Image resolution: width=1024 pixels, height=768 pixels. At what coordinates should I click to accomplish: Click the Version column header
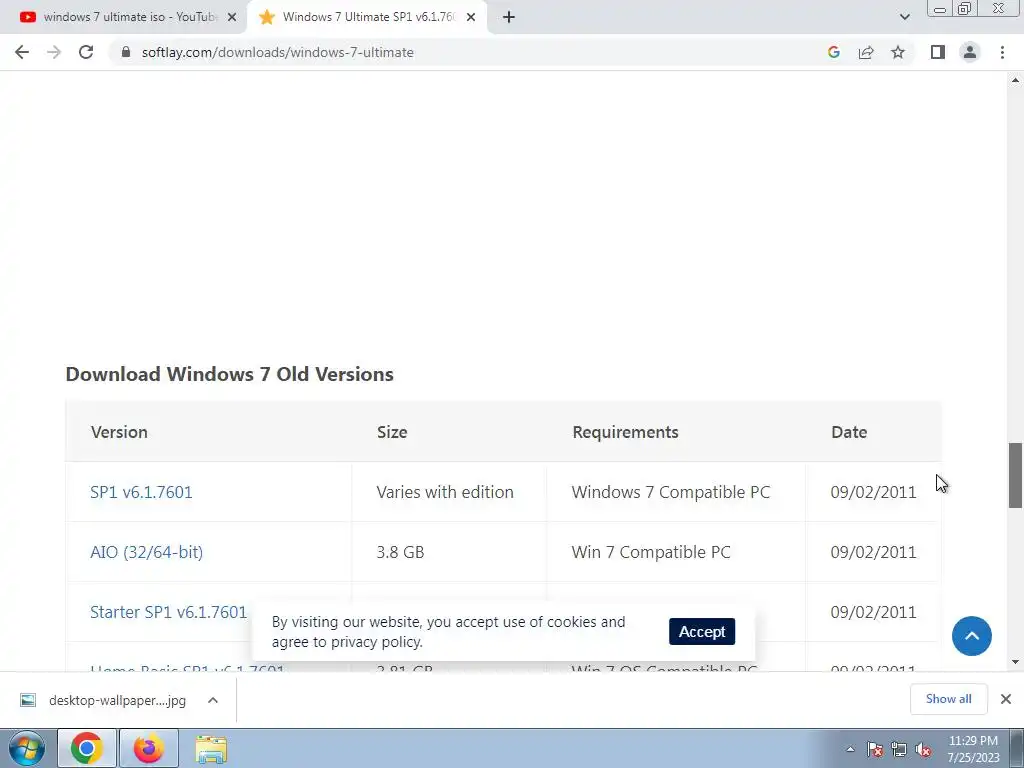[119, 432]
